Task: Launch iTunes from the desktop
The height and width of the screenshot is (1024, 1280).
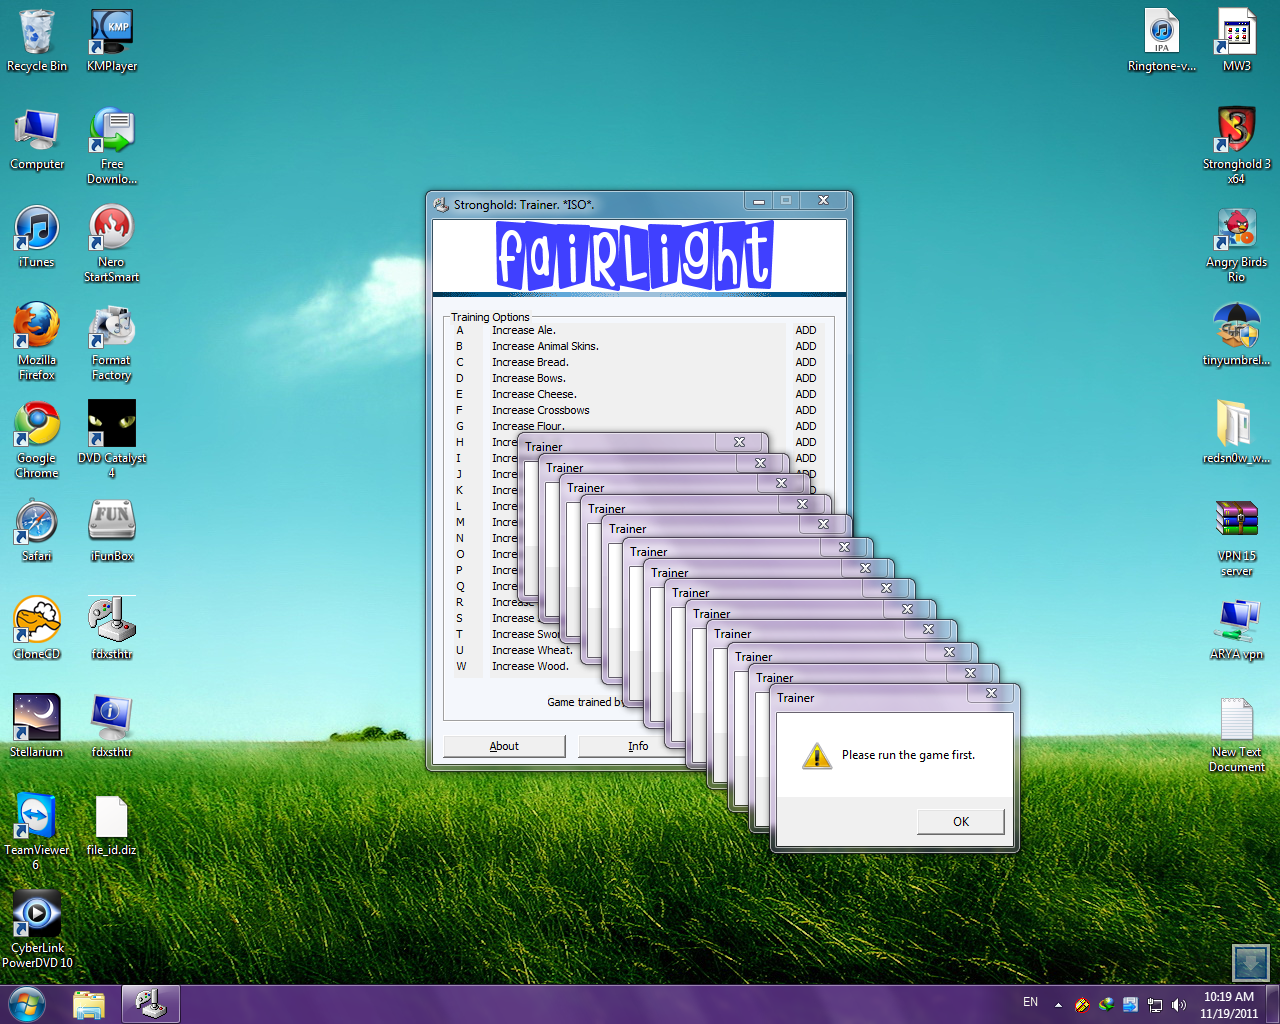Action: tap(37, 237)
